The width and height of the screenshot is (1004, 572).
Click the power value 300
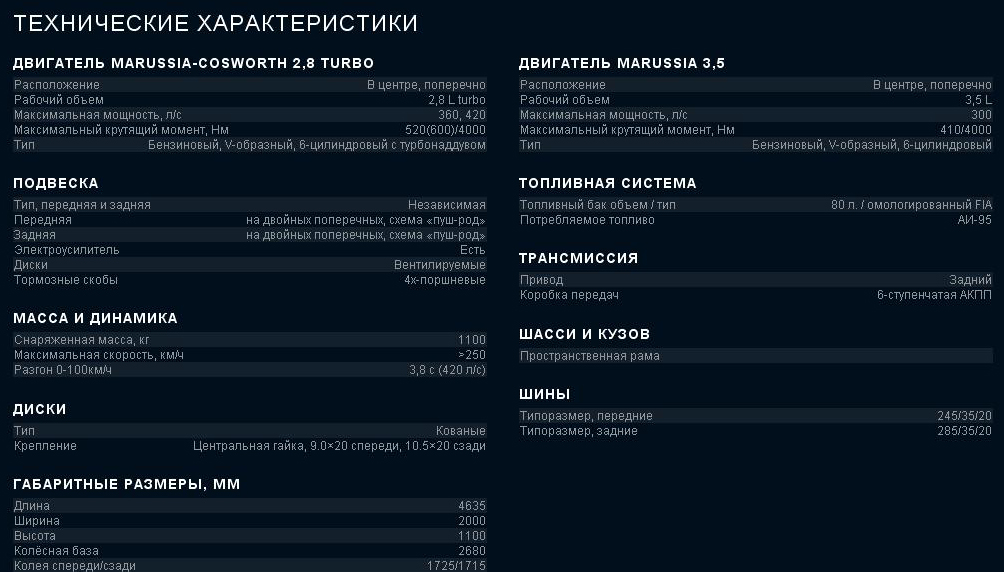tap(981, 115)
